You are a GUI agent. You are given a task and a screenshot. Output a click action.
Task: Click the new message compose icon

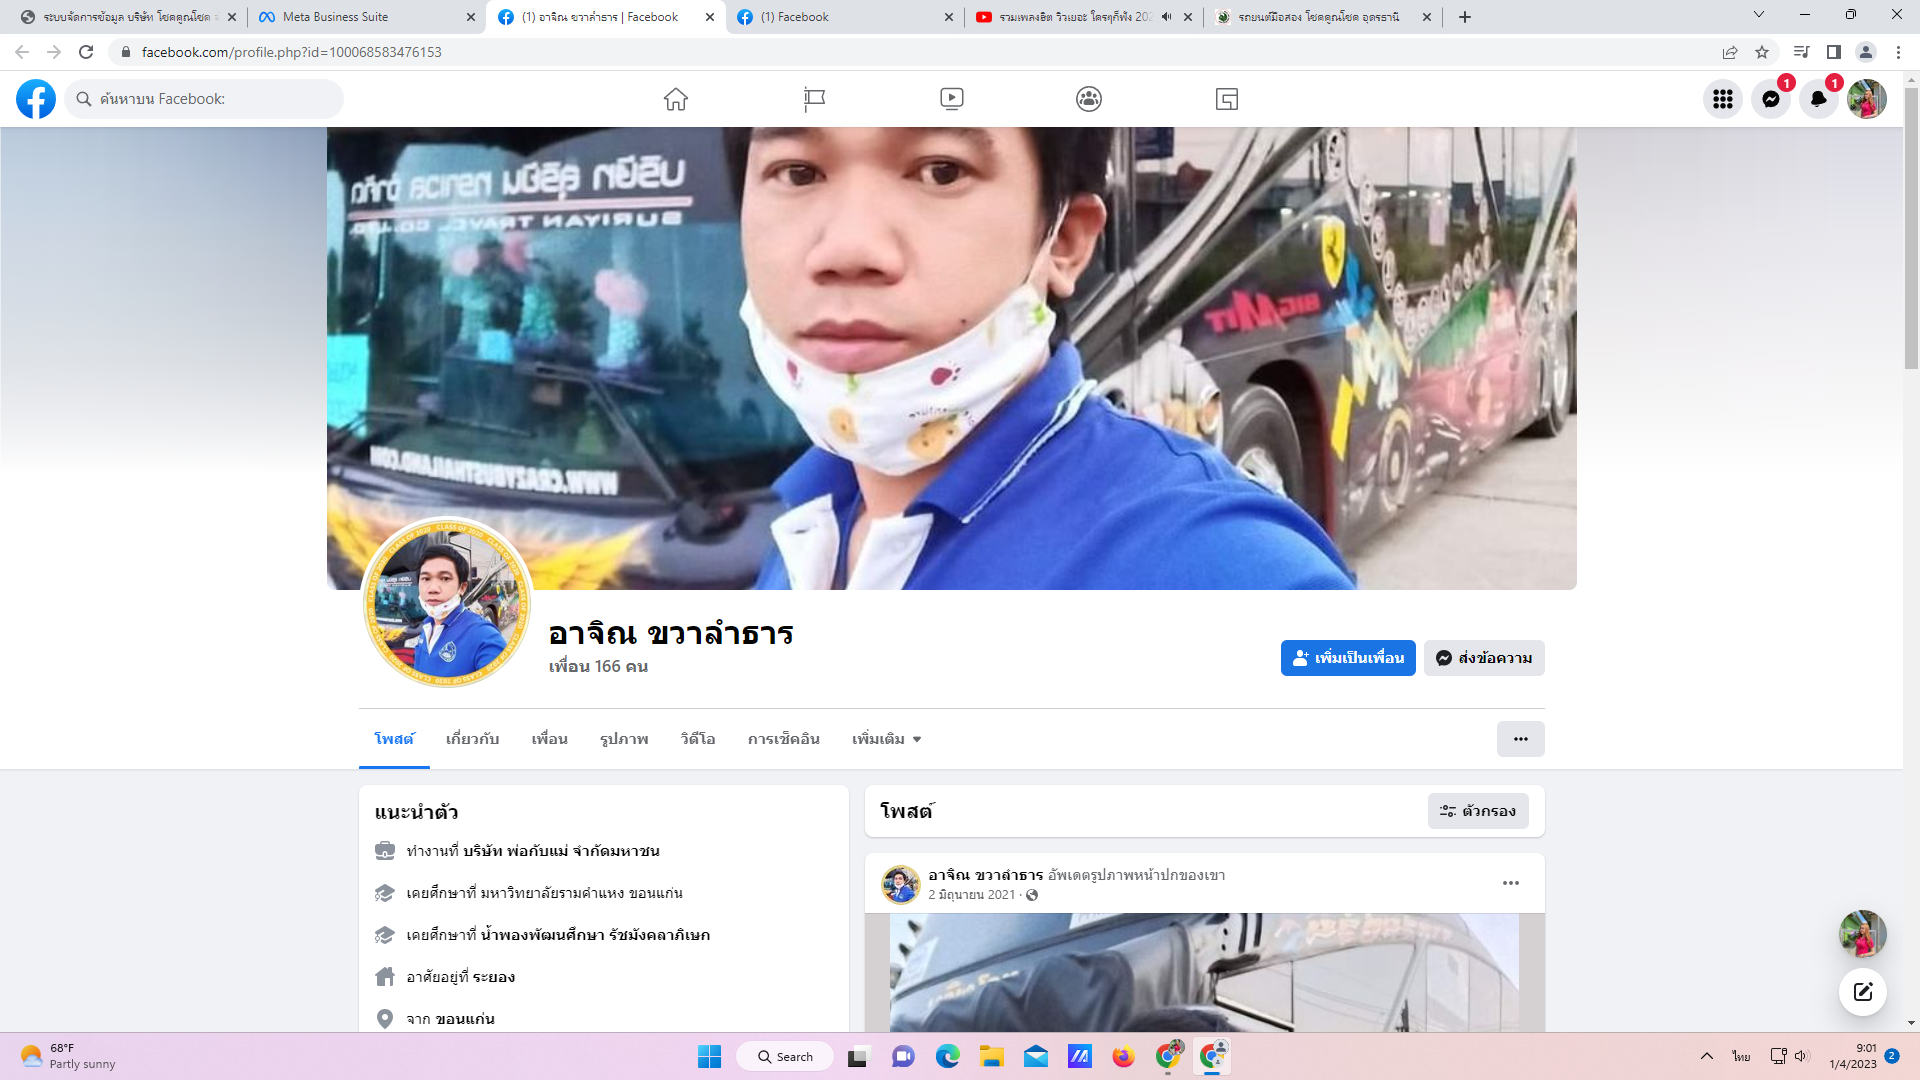point(1862,992)
